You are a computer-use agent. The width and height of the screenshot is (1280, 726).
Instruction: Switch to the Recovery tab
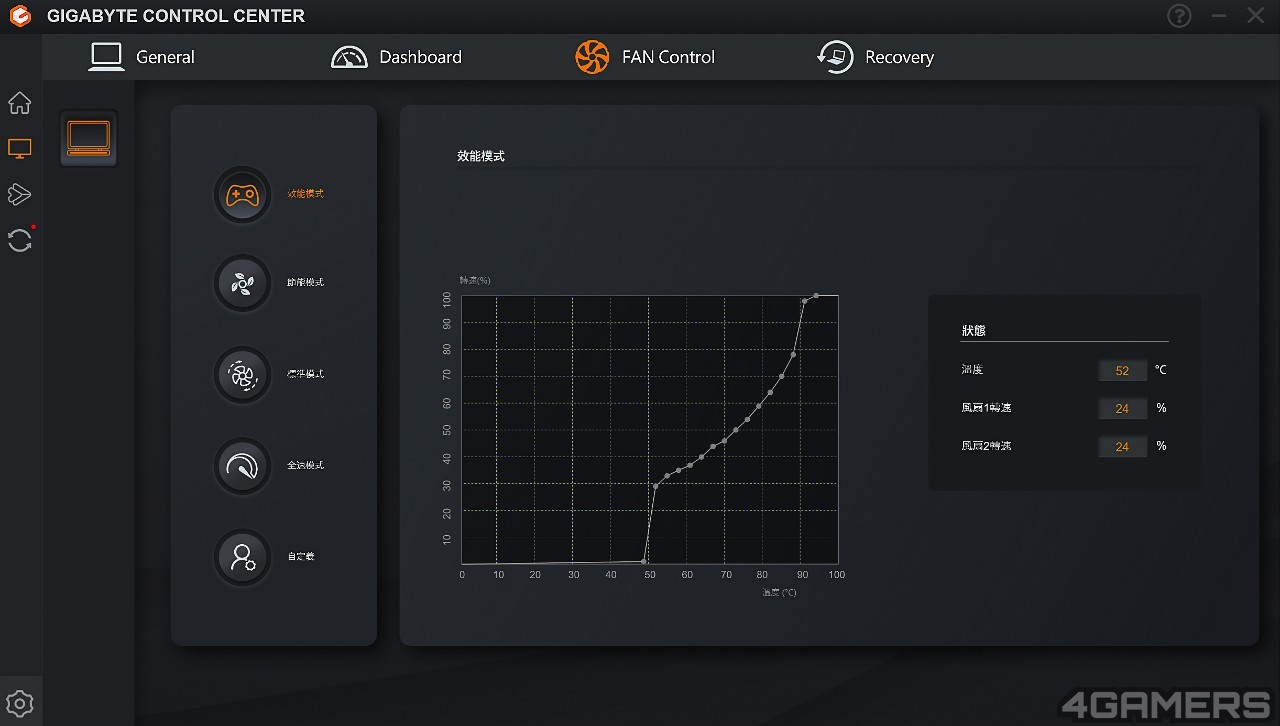[876, 57]
